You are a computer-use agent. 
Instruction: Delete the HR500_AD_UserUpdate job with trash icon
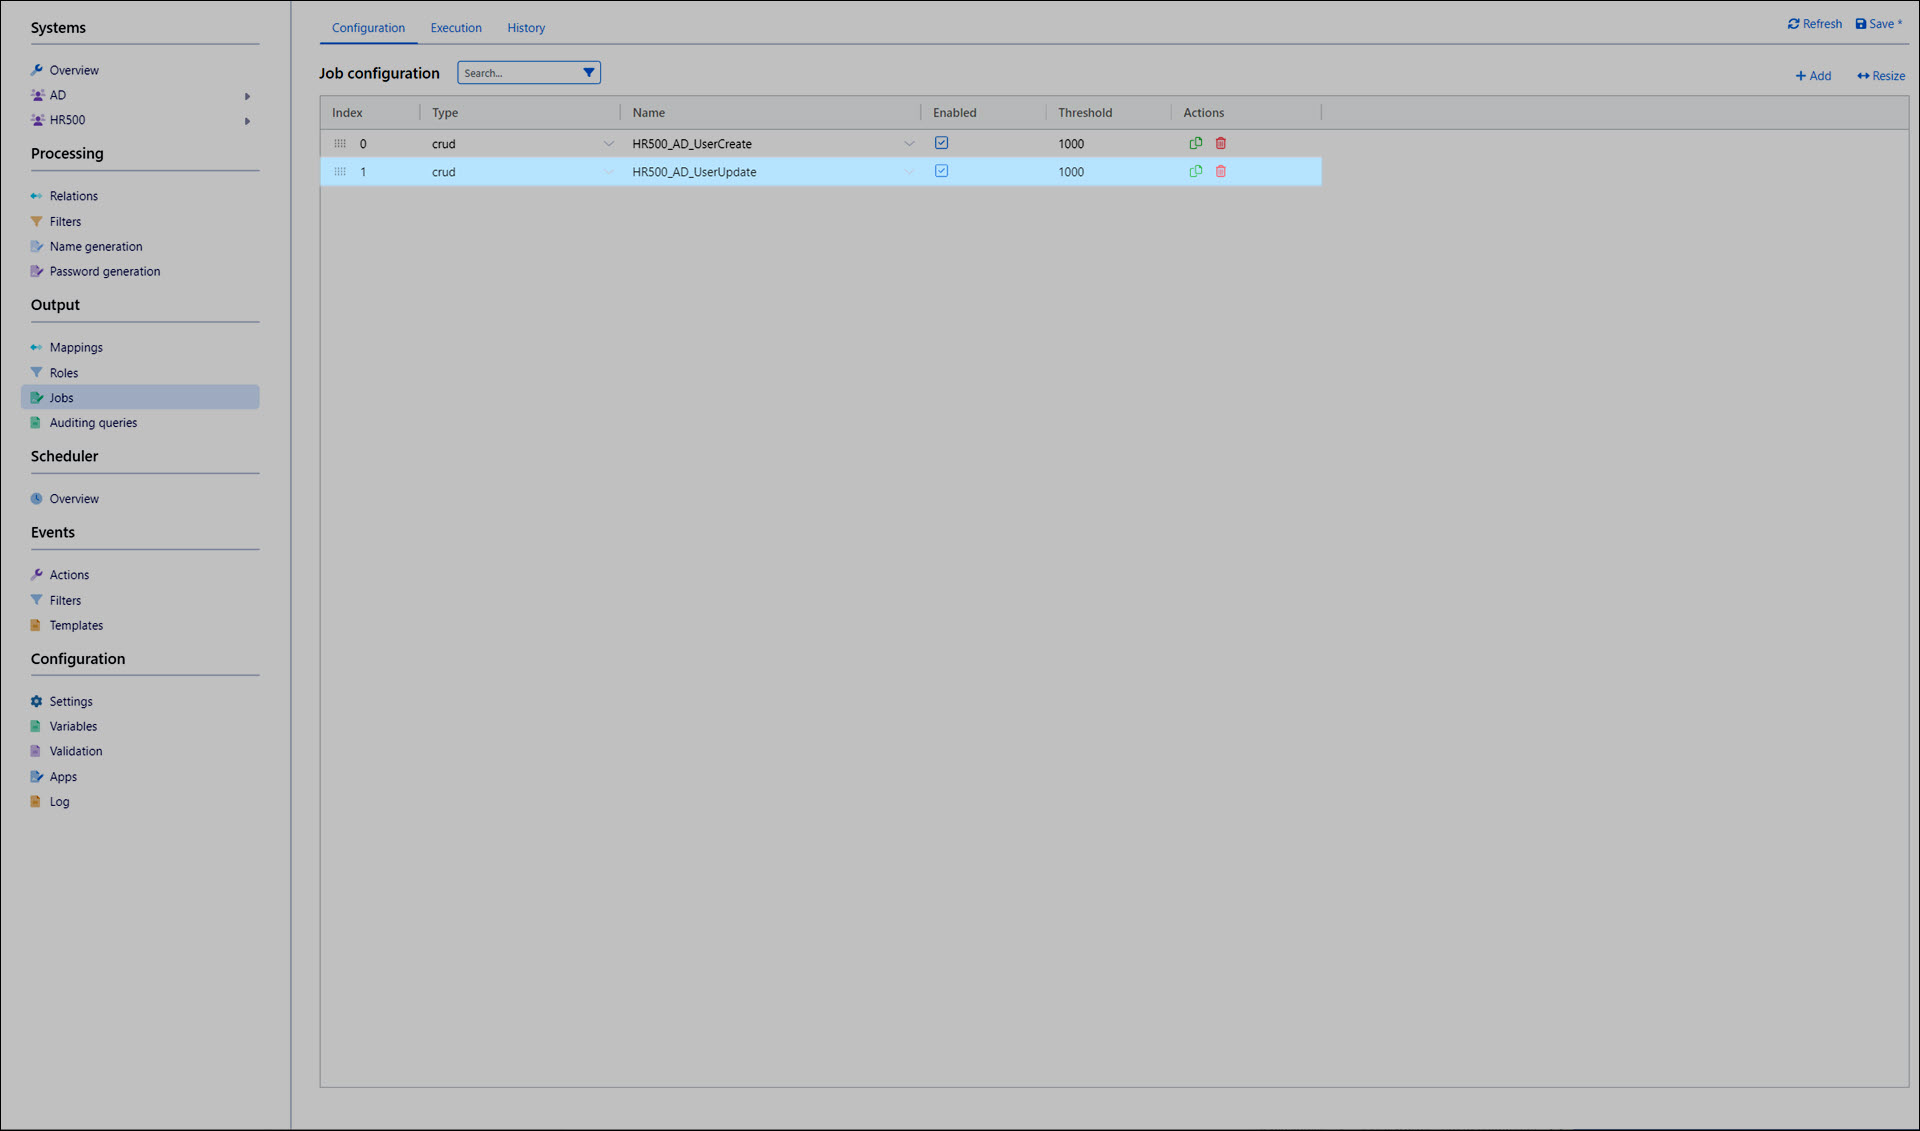tap(1220, 171)
